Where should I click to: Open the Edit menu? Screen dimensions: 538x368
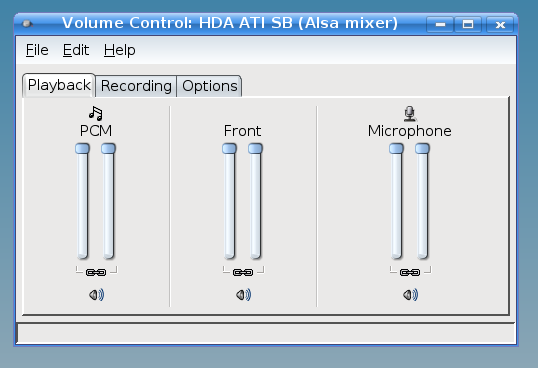pos(76,50)
